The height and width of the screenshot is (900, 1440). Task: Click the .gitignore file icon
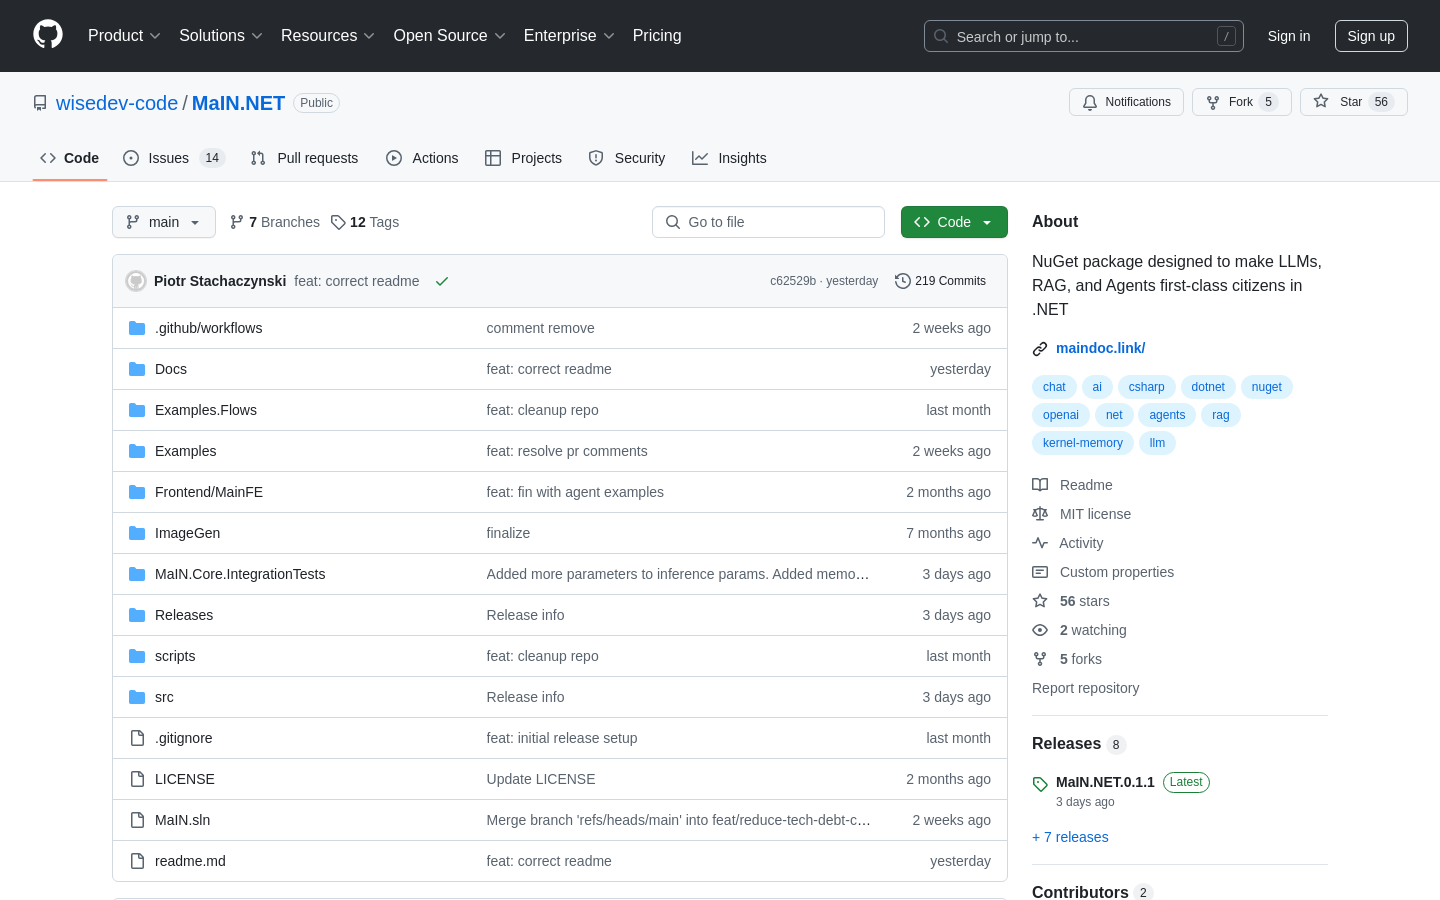click(137, 738)
